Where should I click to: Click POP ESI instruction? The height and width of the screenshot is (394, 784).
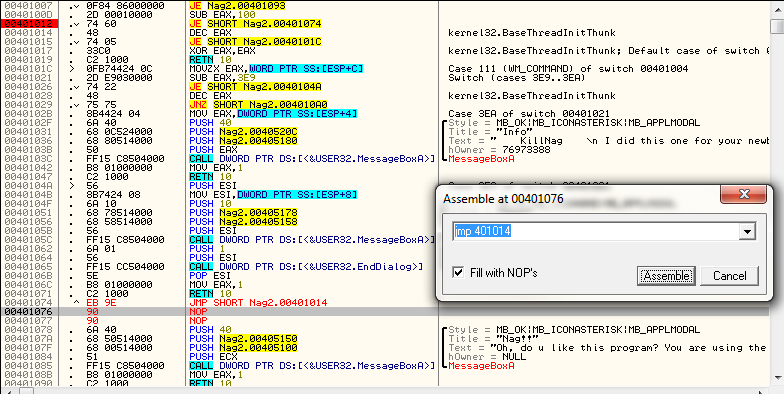(x=210, y=276)
